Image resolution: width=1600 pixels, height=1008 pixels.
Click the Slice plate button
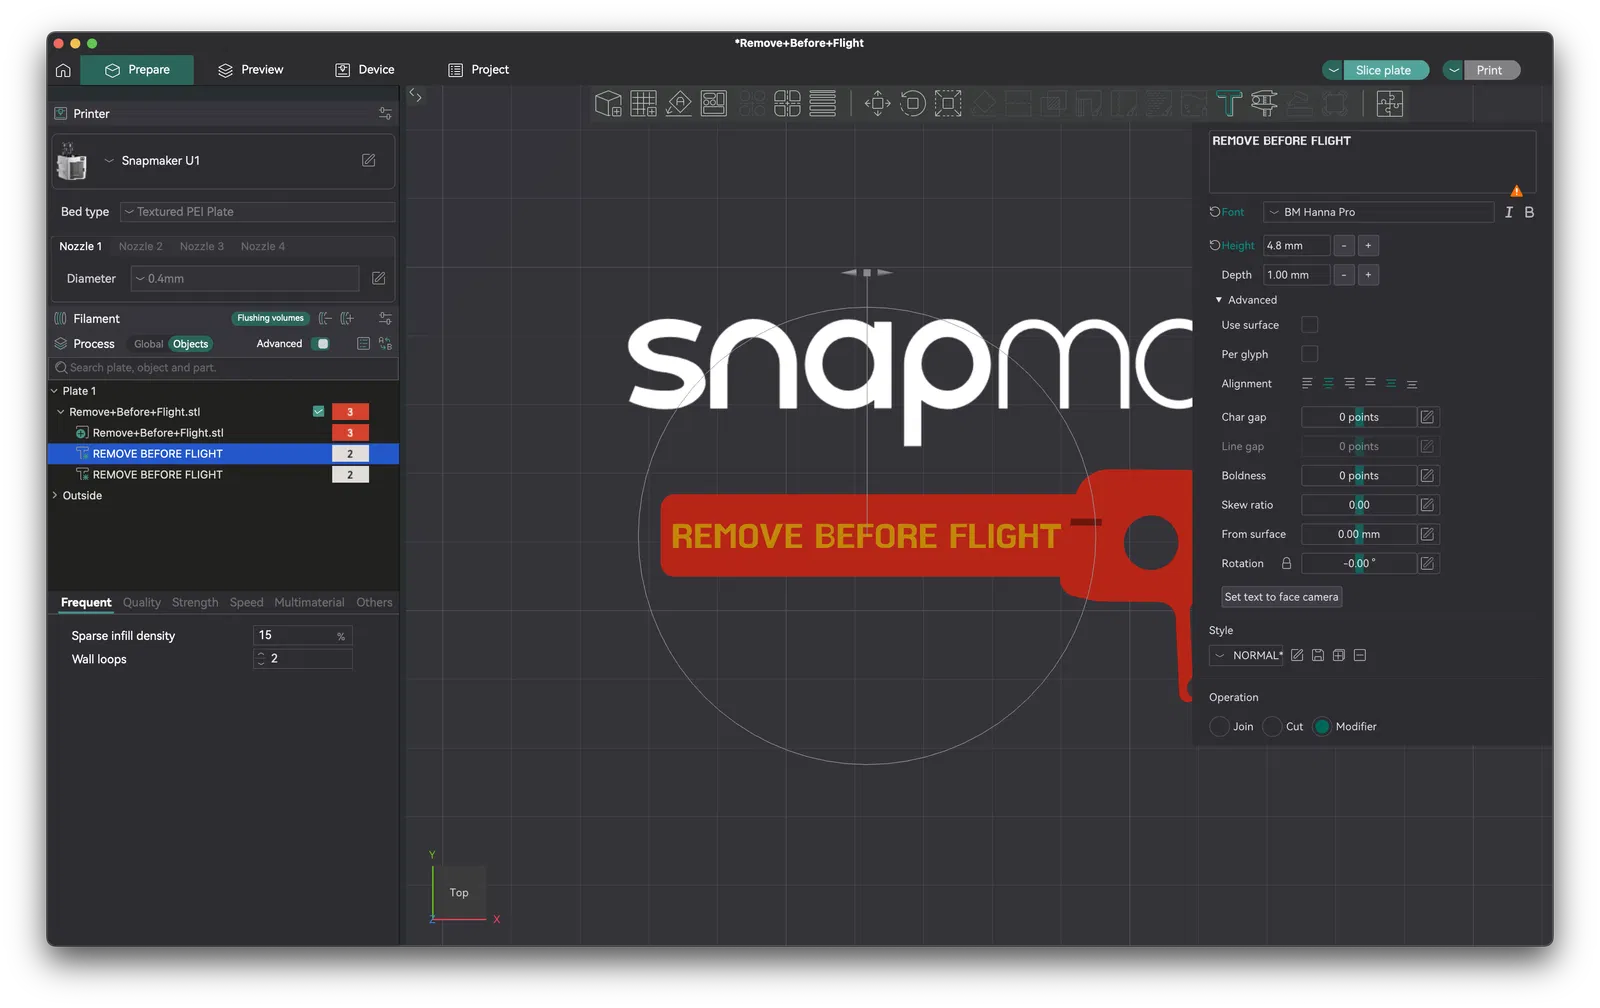pos(1385,70)
